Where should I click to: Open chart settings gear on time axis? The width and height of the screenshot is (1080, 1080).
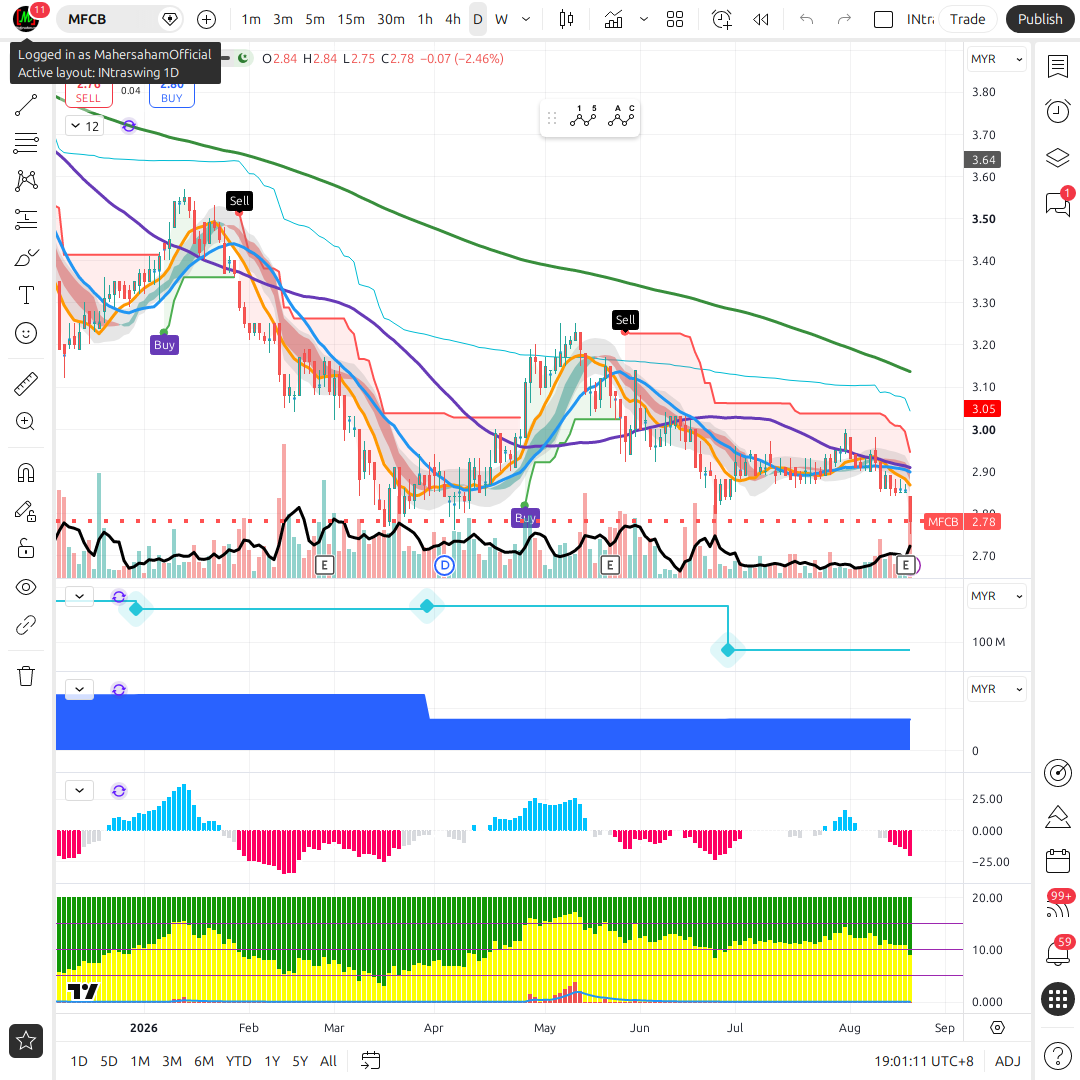click(x=997, y=1028)
